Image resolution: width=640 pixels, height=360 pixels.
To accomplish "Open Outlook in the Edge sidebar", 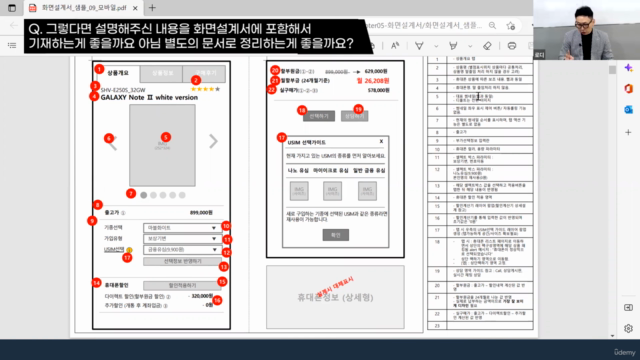I will (x=628, y=109).
